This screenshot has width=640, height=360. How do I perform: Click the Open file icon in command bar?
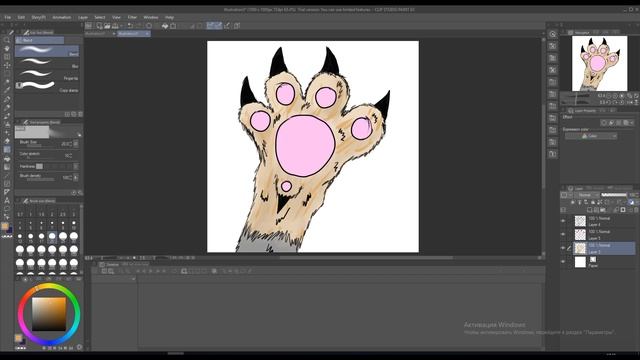(107, 26)
